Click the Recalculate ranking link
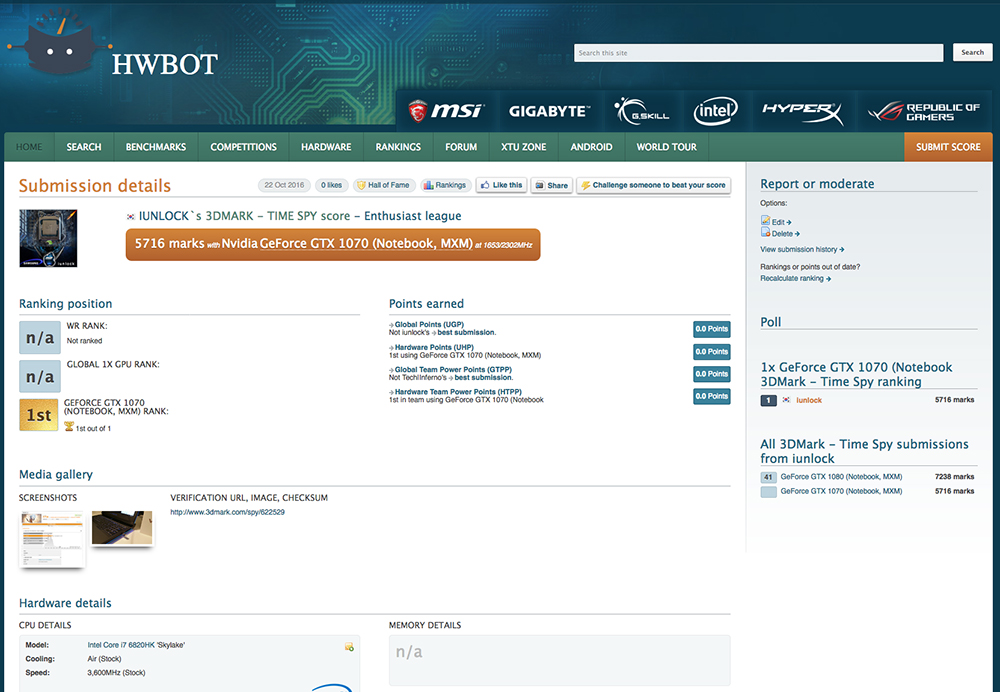 pos(795,278)
